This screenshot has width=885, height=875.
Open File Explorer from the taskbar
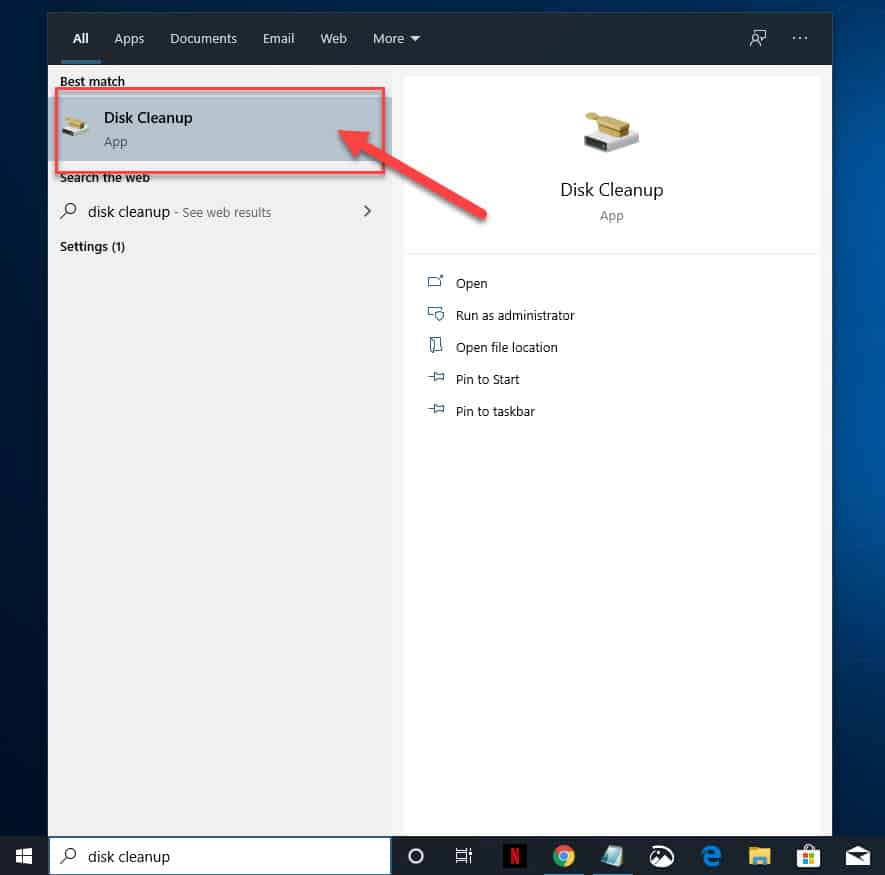(x=759, y=856)
